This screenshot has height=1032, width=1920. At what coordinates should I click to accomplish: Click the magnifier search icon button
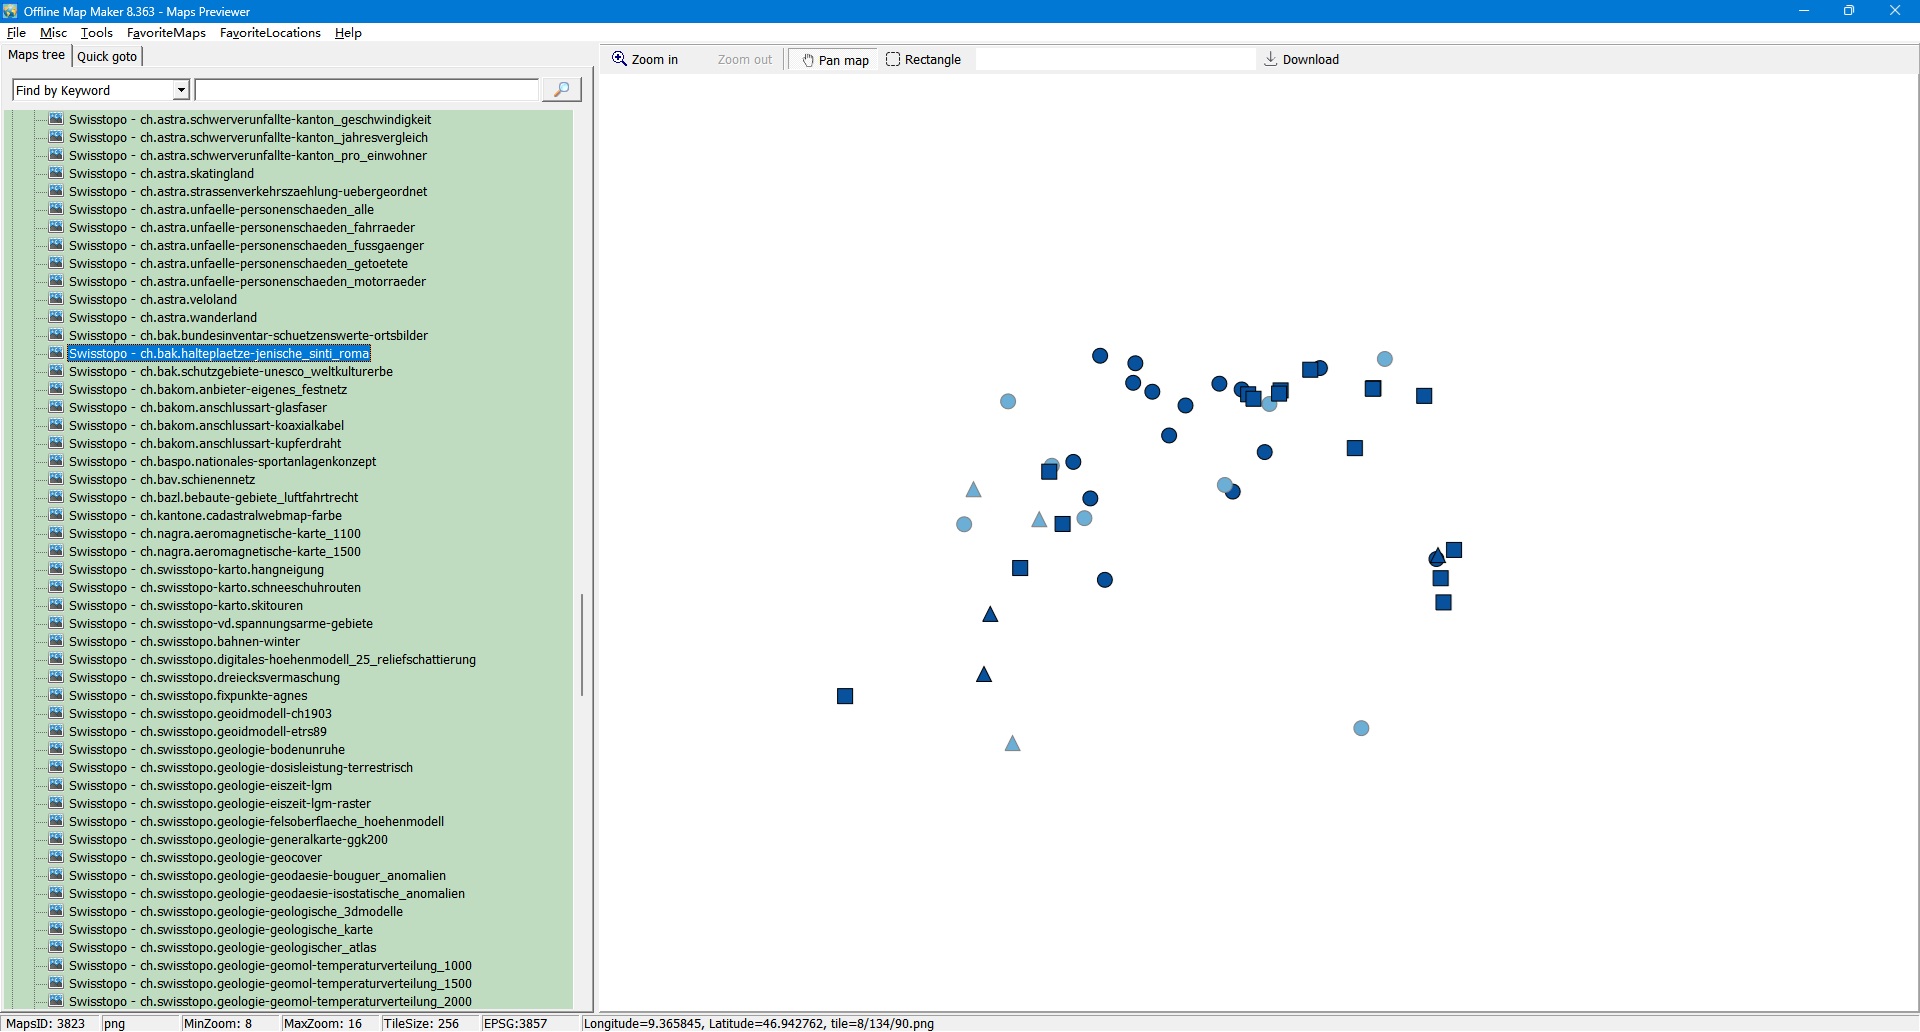(561, 90)
